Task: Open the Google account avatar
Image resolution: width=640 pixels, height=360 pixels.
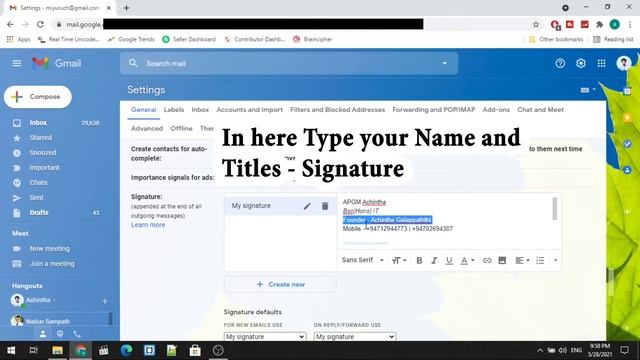Action: pyautogui.click(x=623, y=63)
